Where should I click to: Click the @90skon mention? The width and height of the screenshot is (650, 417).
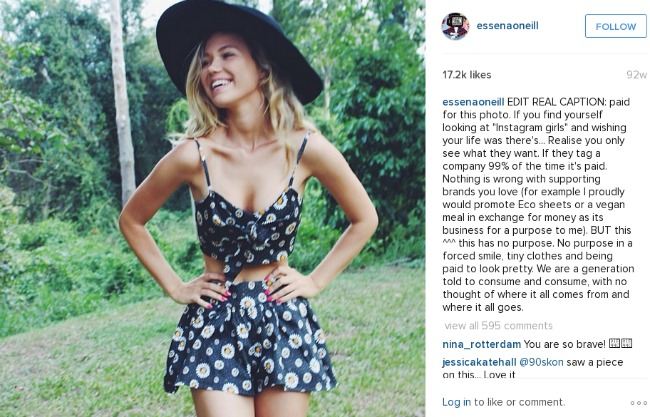point(541,362)
